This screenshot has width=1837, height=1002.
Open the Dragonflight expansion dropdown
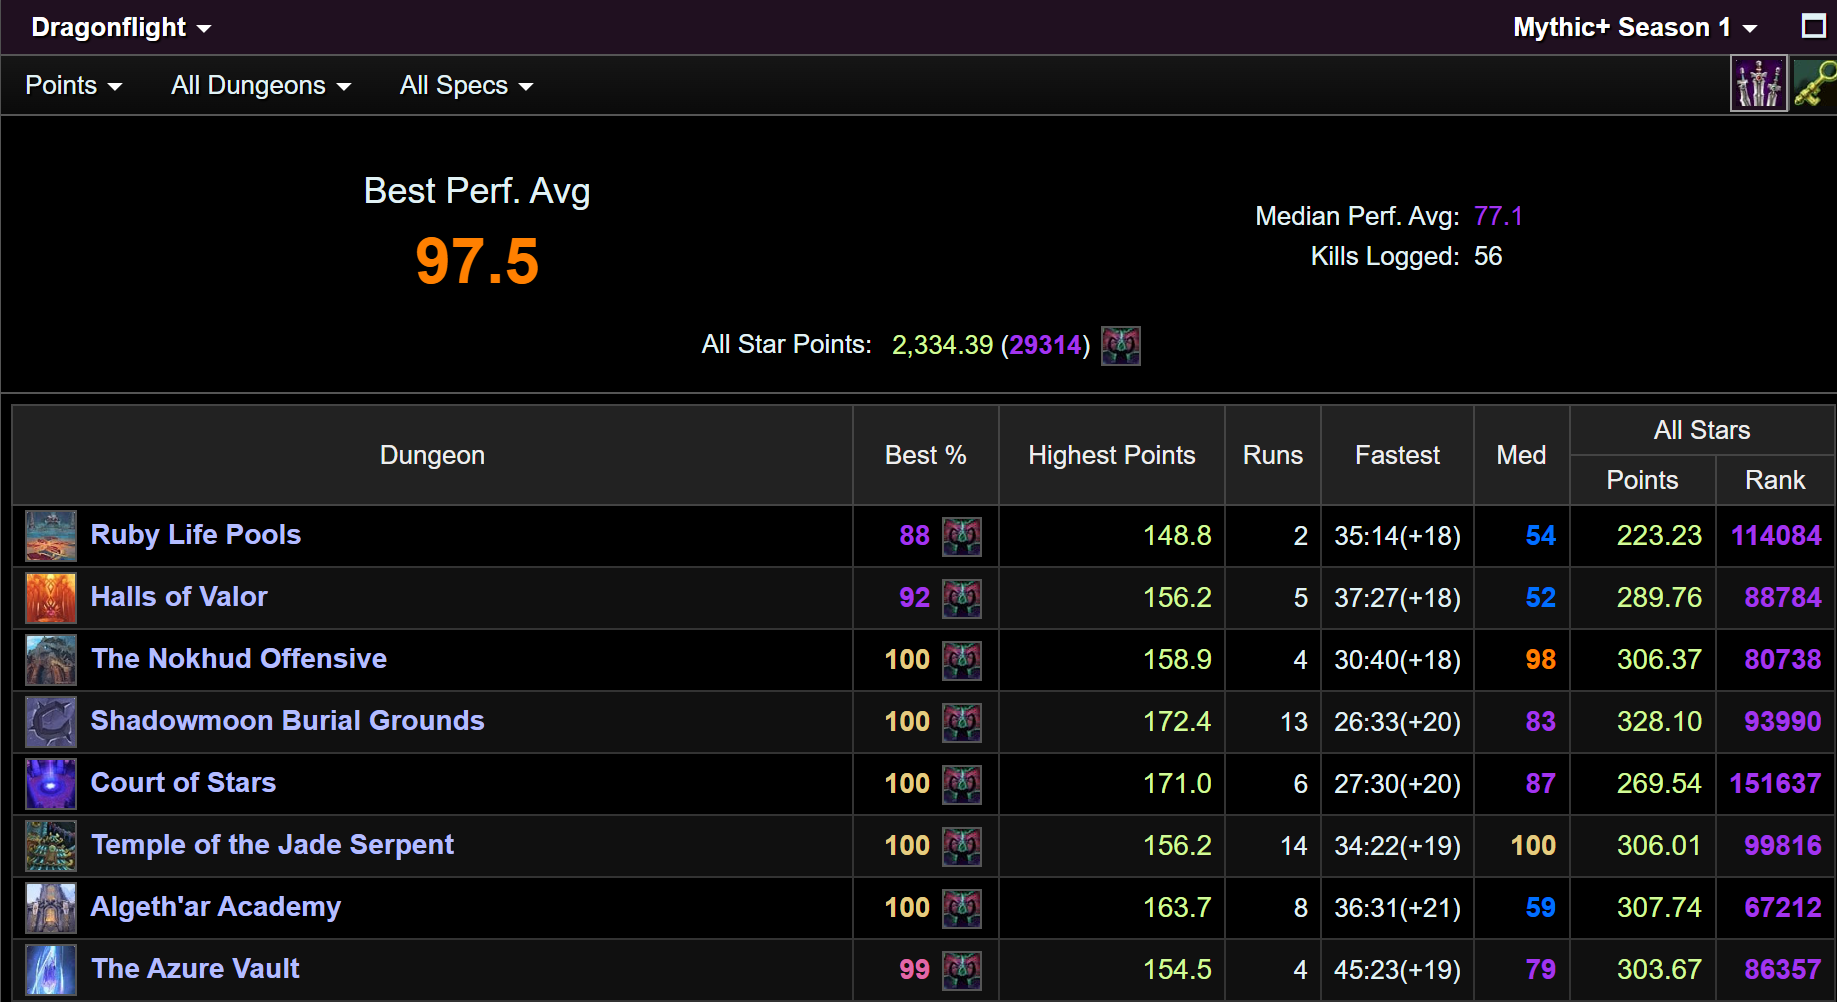(121, 27)
